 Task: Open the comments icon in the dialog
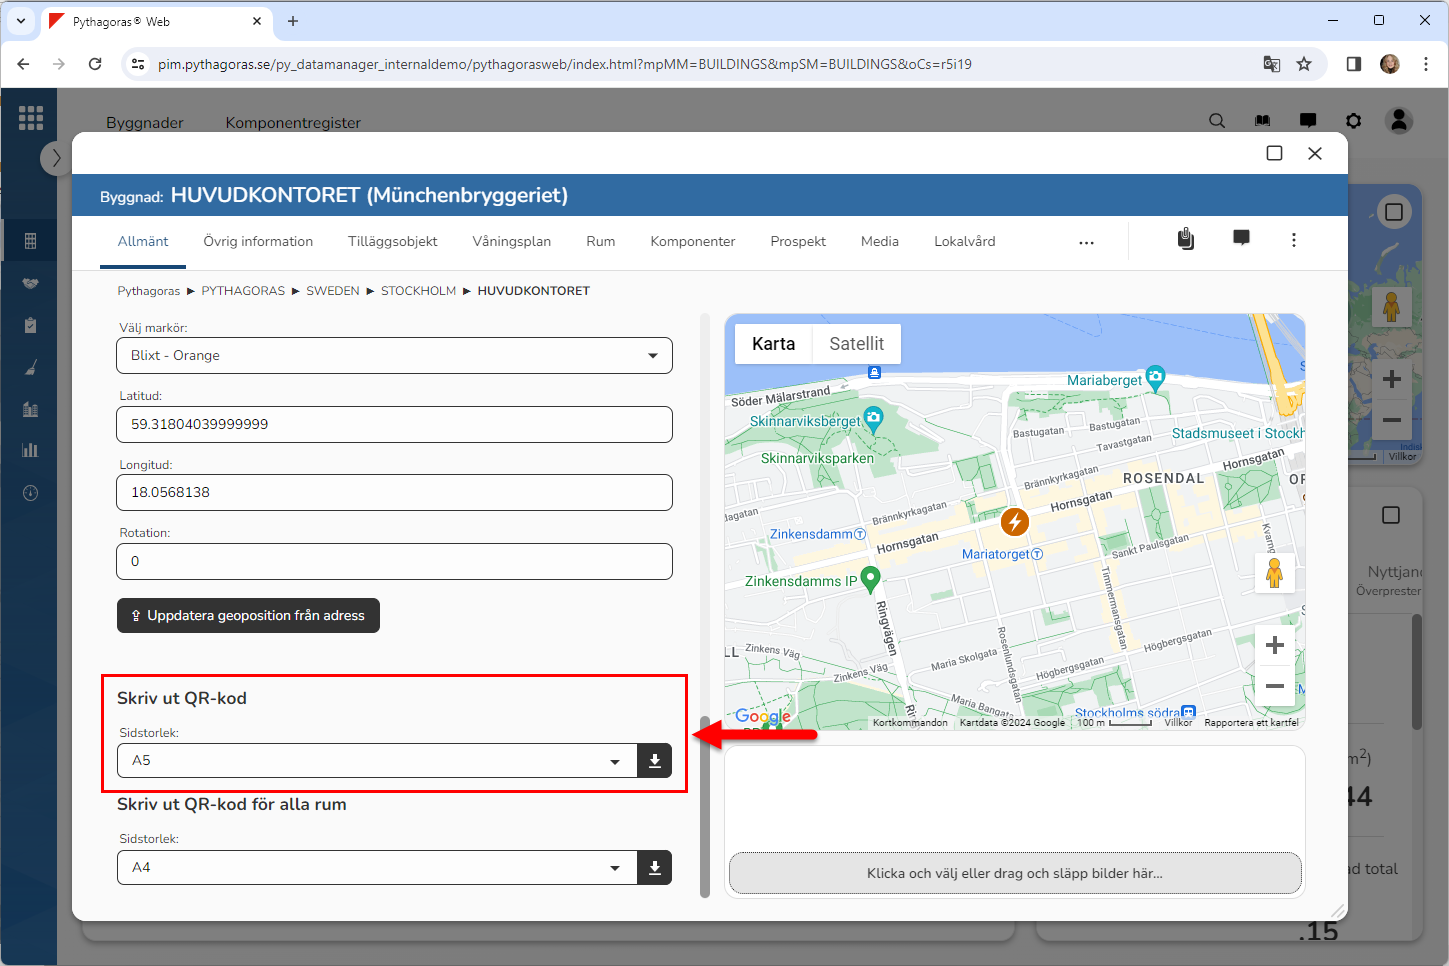(1241, 239)
